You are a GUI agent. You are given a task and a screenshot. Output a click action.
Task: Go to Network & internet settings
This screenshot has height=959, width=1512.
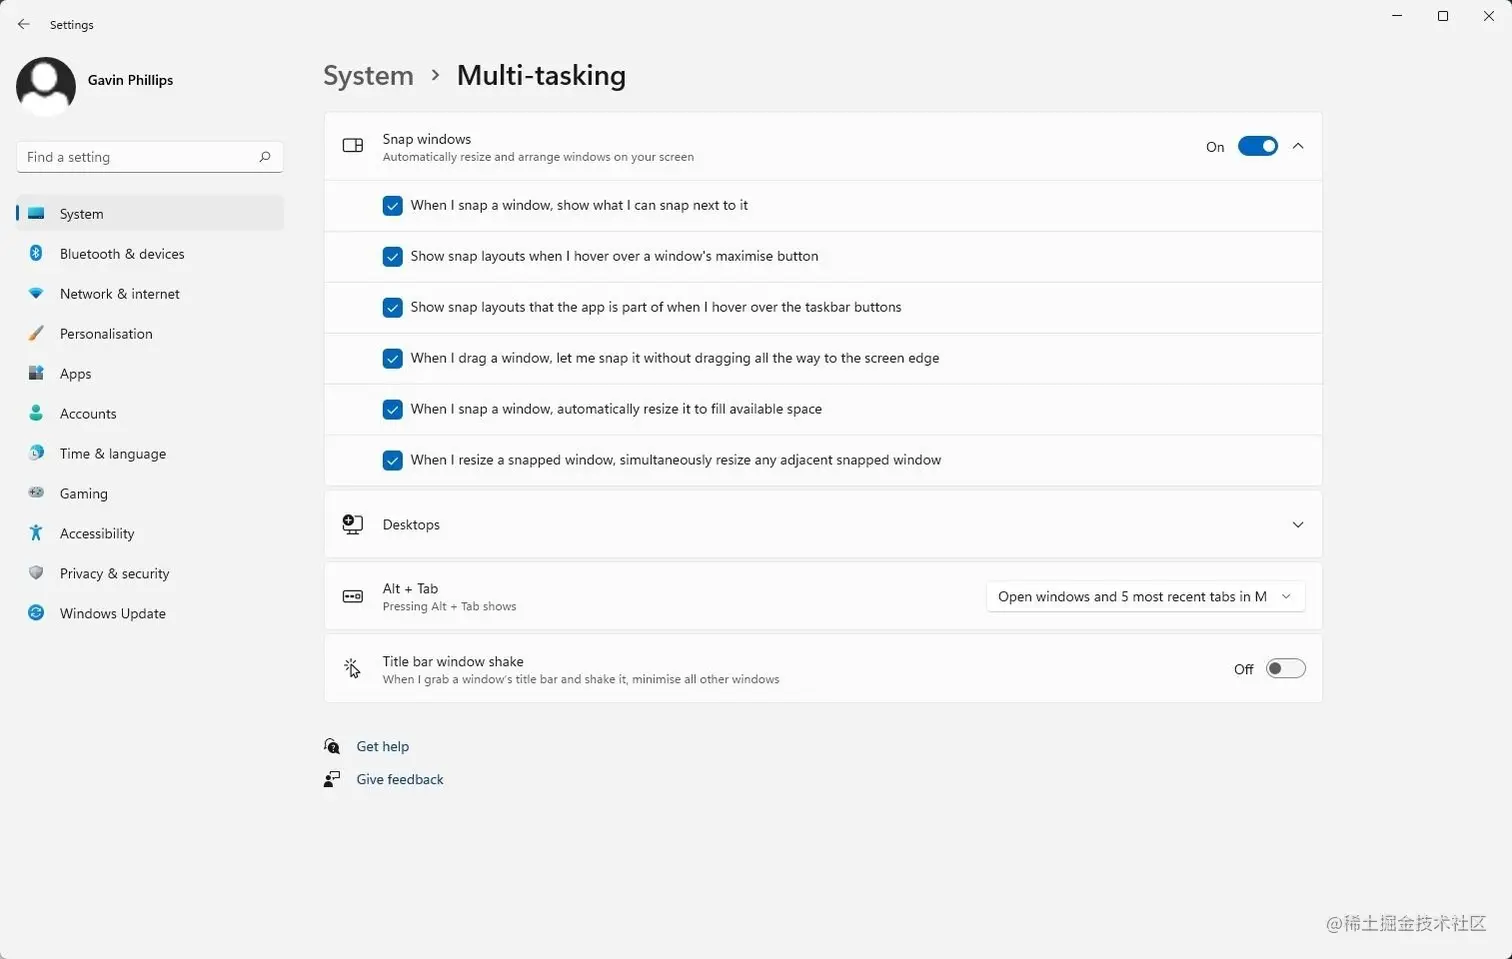click(x=150, y=293)
